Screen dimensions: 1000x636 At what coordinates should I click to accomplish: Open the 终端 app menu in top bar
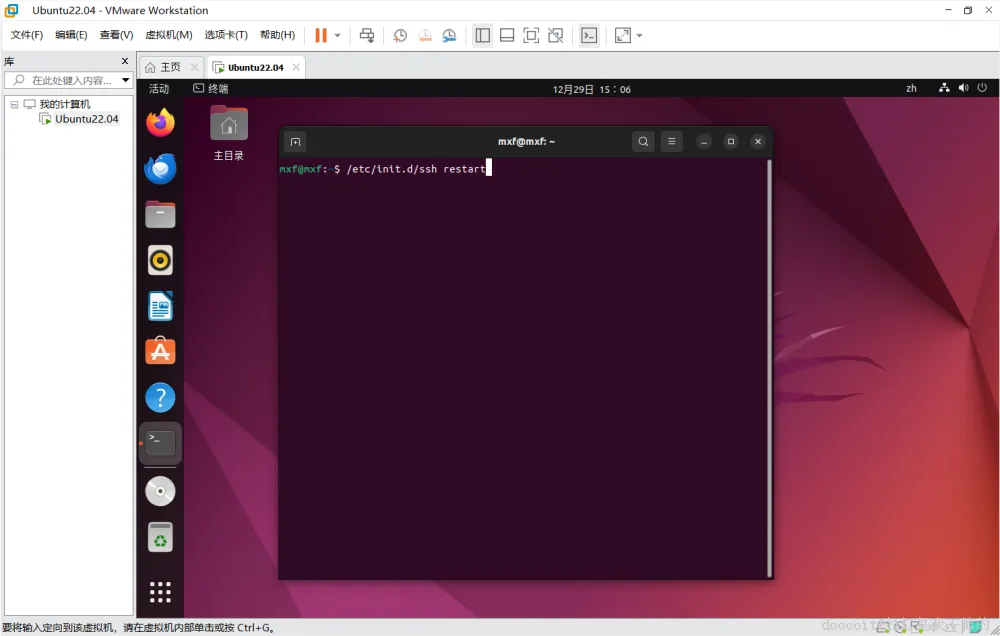[210, 89]
